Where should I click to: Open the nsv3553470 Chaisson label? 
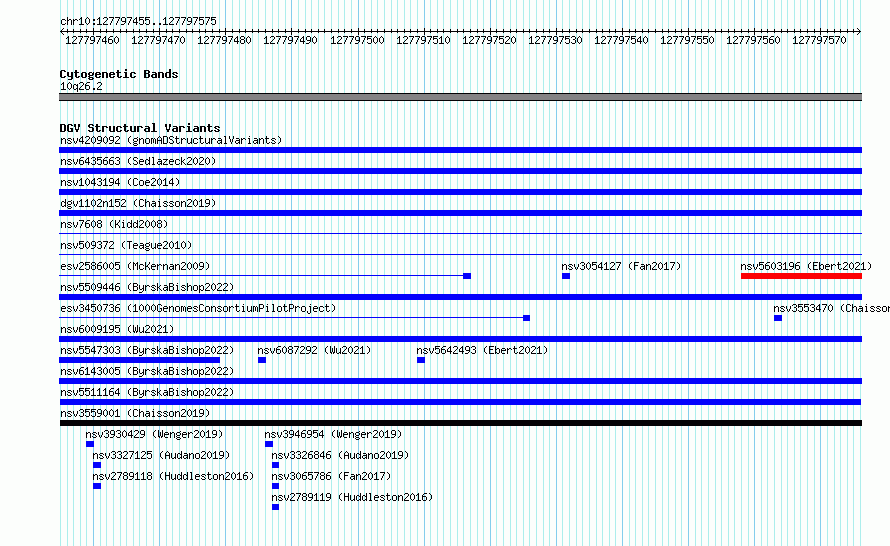coord(831,308)
